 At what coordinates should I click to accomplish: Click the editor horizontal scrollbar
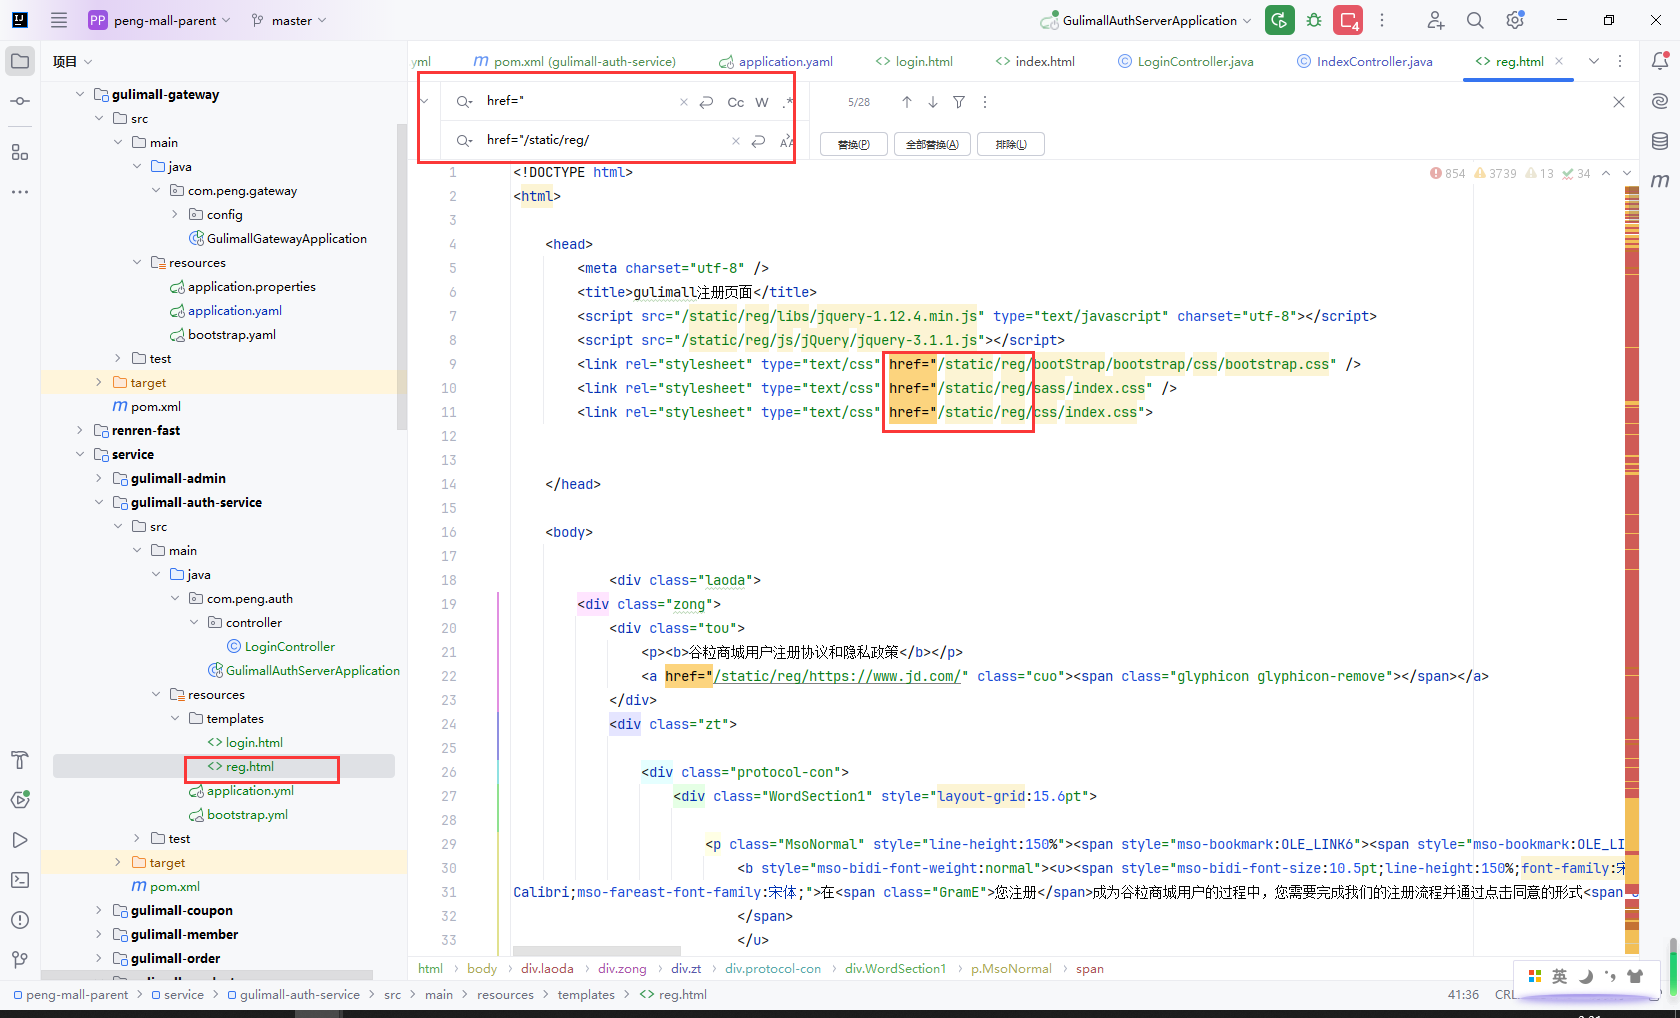pyautogui.click(x=596, y=950)
